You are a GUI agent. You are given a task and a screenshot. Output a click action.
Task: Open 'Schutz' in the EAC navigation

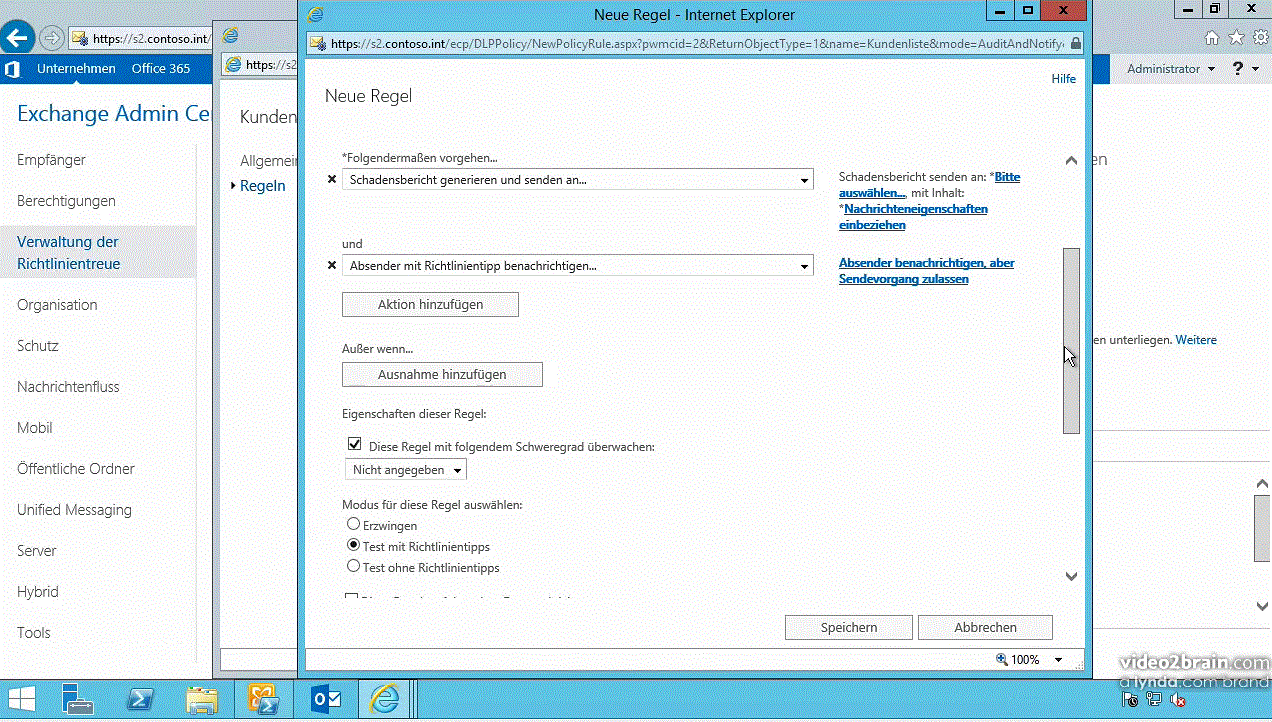(38, 346)
